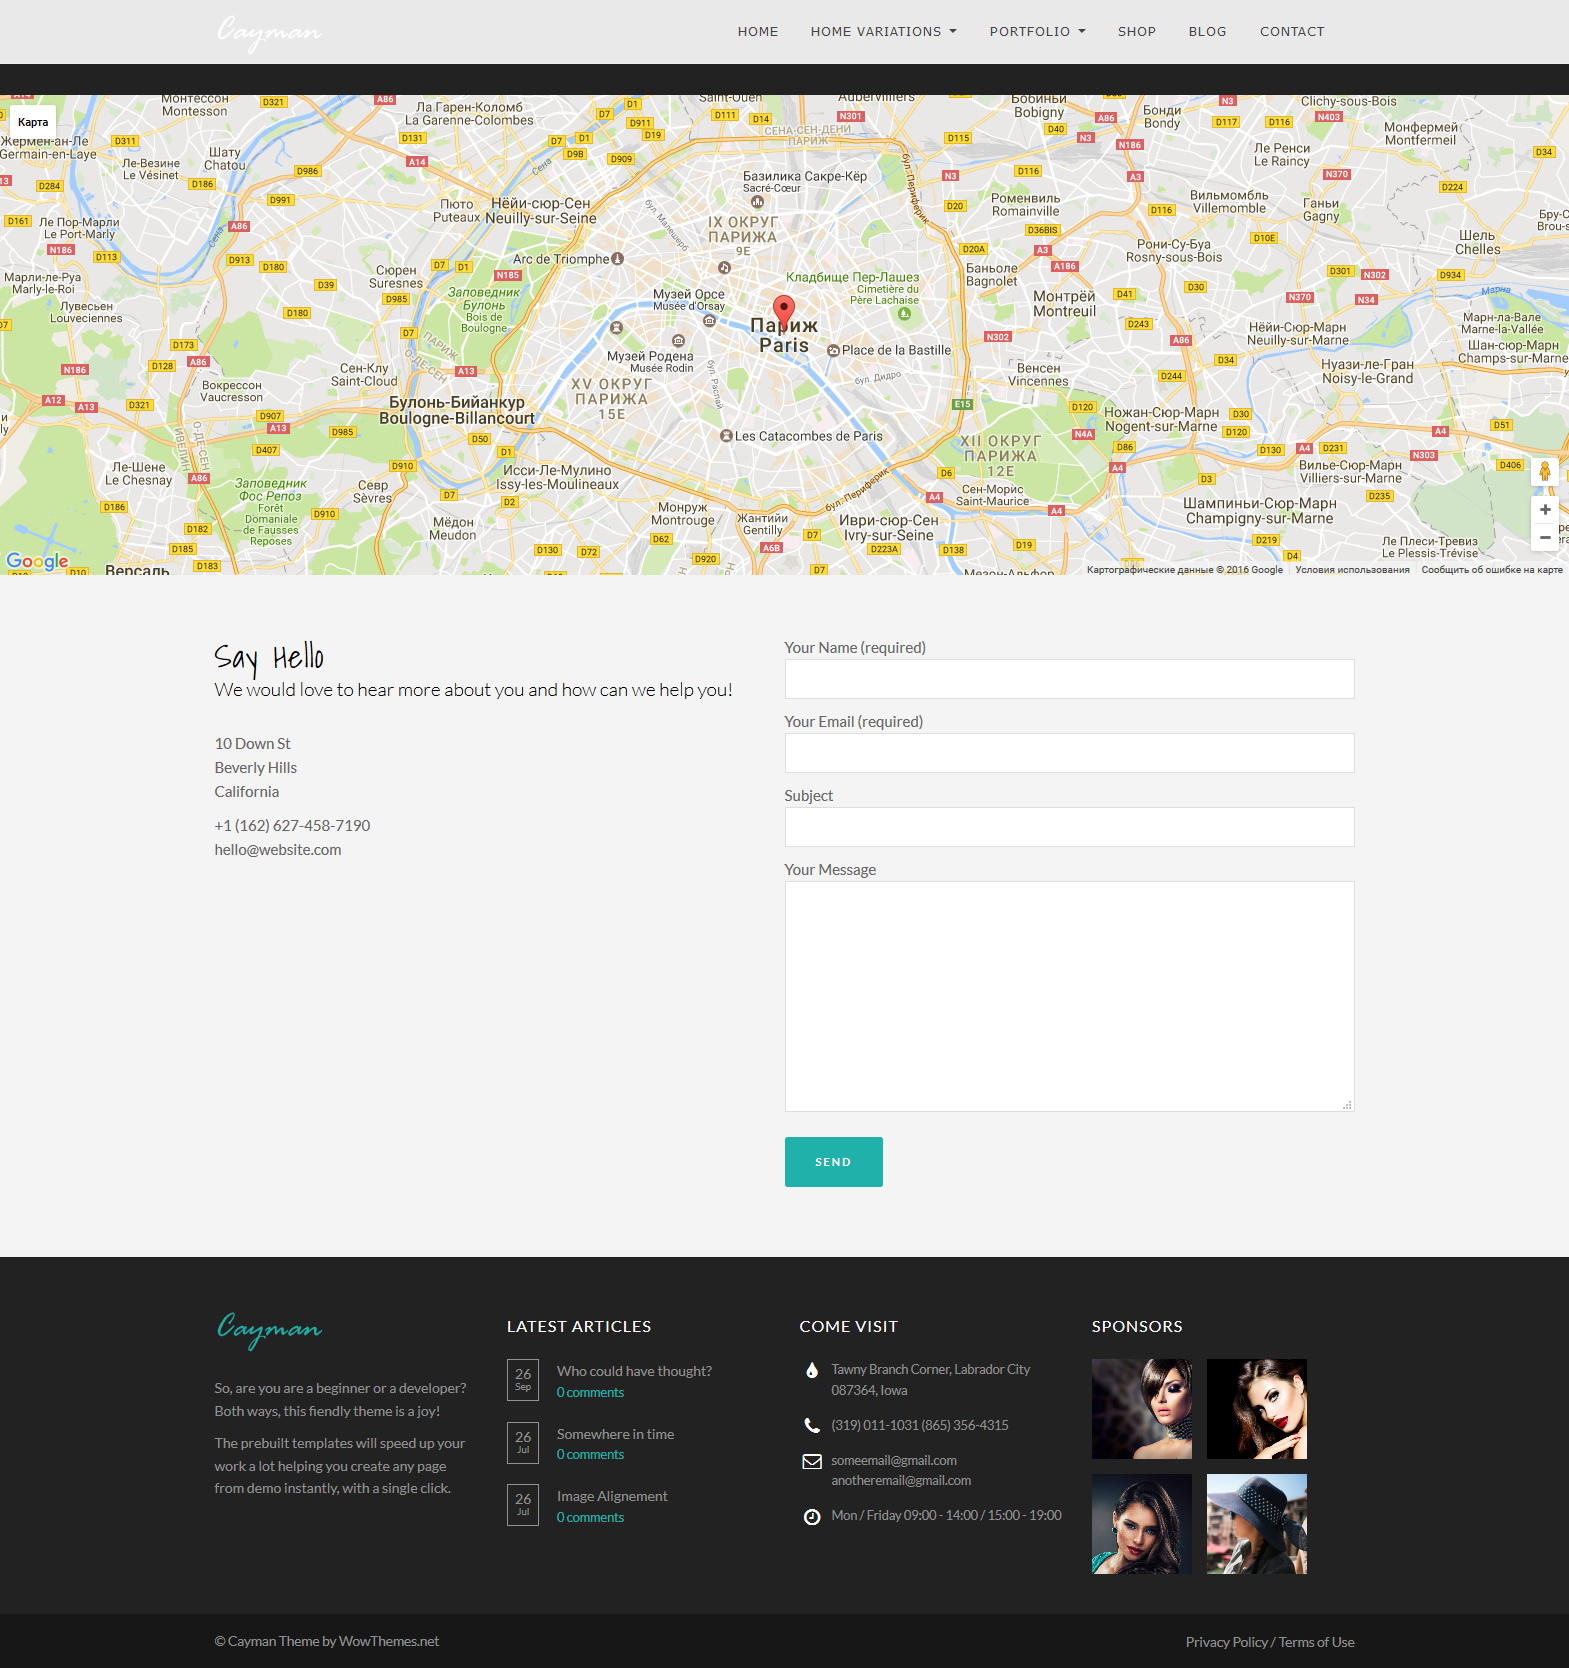Click the clock hours icon in footer
Viewport: 1569px width, 1668px height.
point(812,1517)
